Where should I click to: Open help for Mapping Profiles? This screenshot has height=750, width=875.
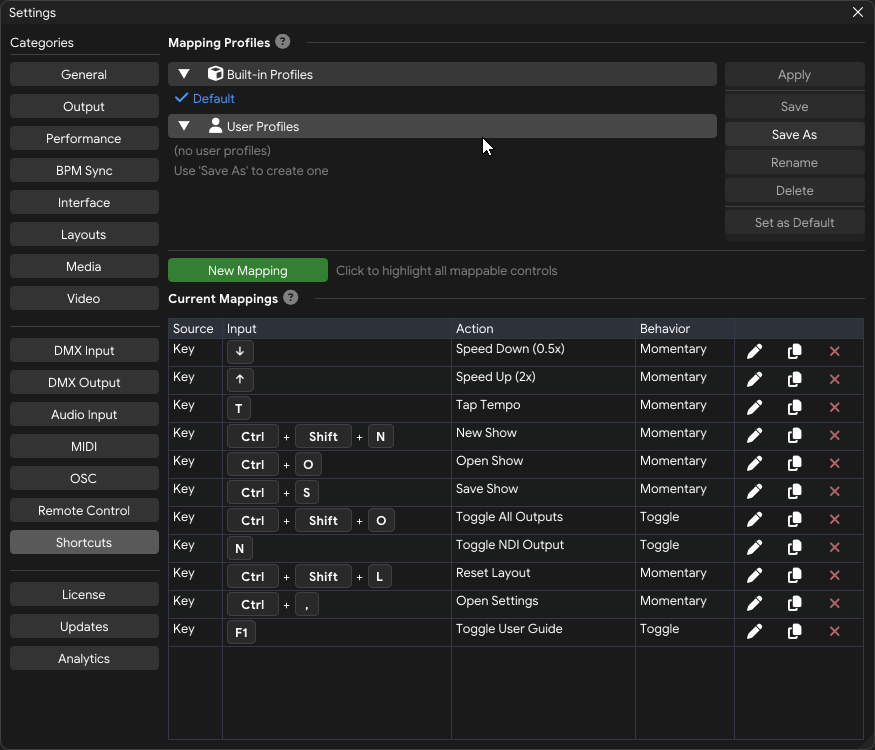[x=283, y=42]
